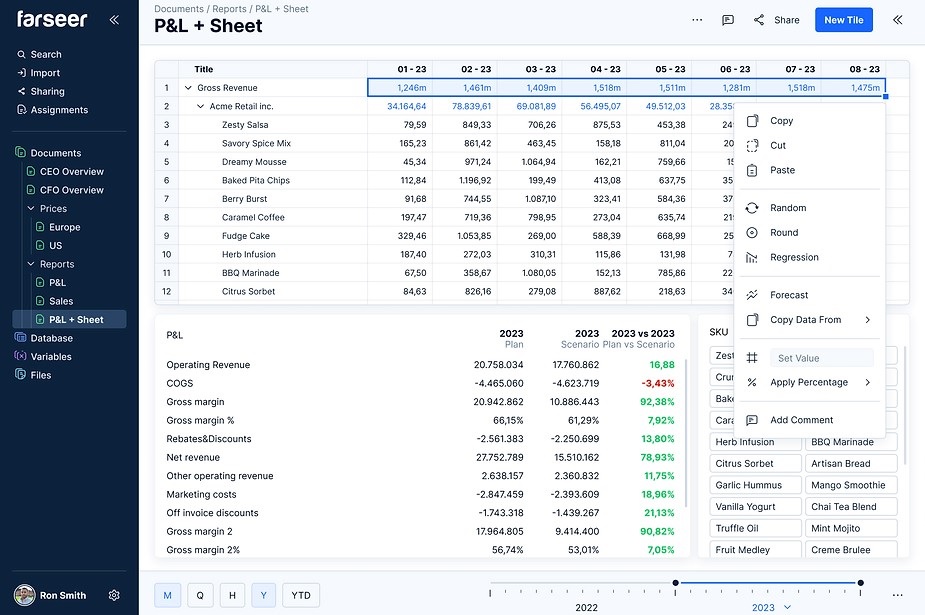Select the P&L + Sheet report

70,320
